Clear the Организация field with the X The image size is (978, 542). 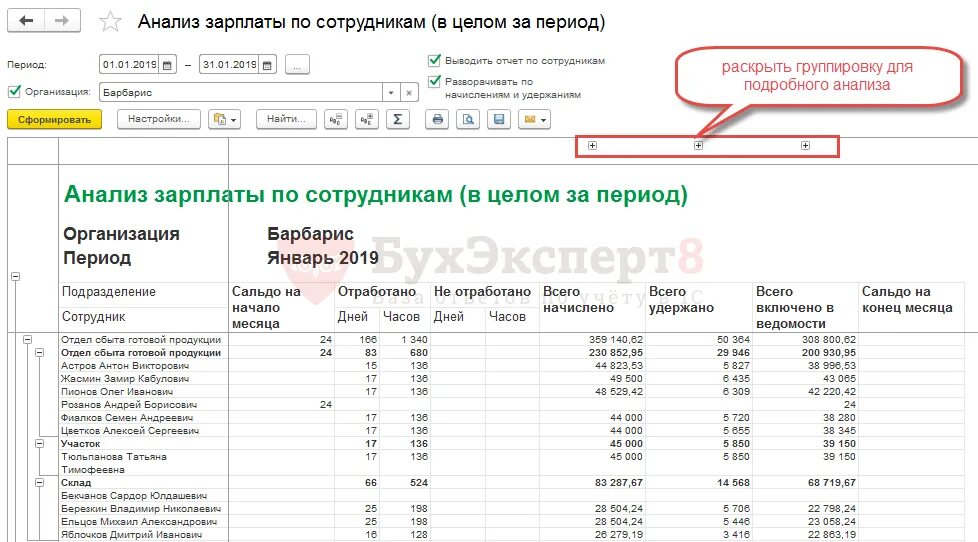[x=409, y=92]
